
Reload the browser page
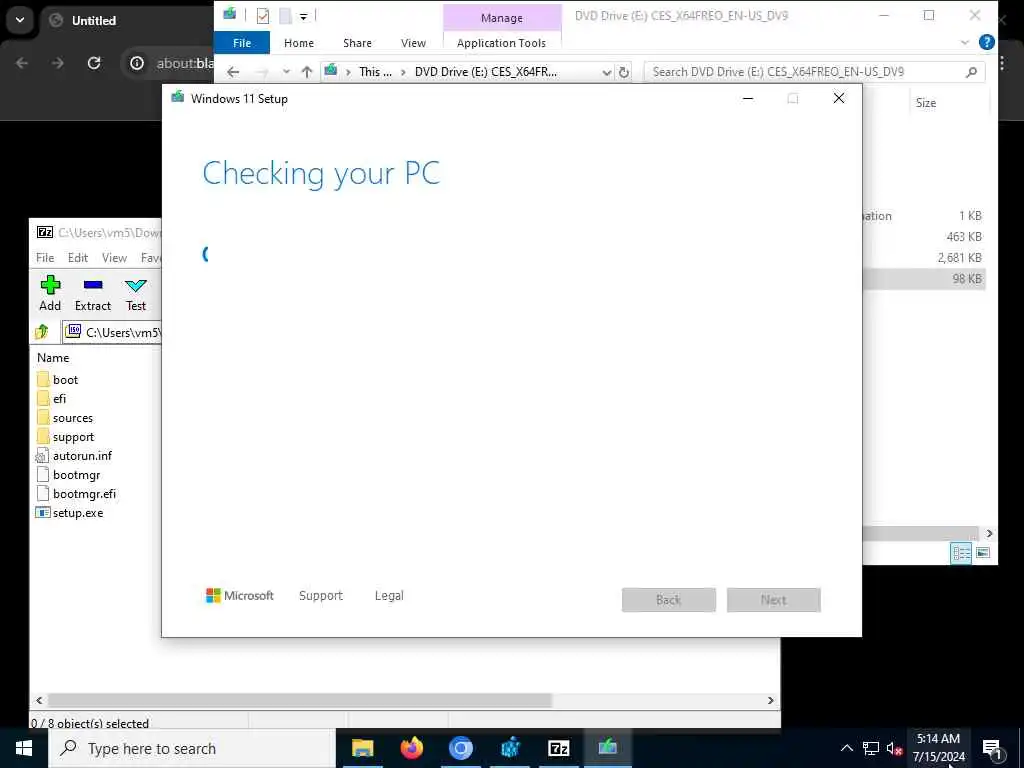coord(94,63)
